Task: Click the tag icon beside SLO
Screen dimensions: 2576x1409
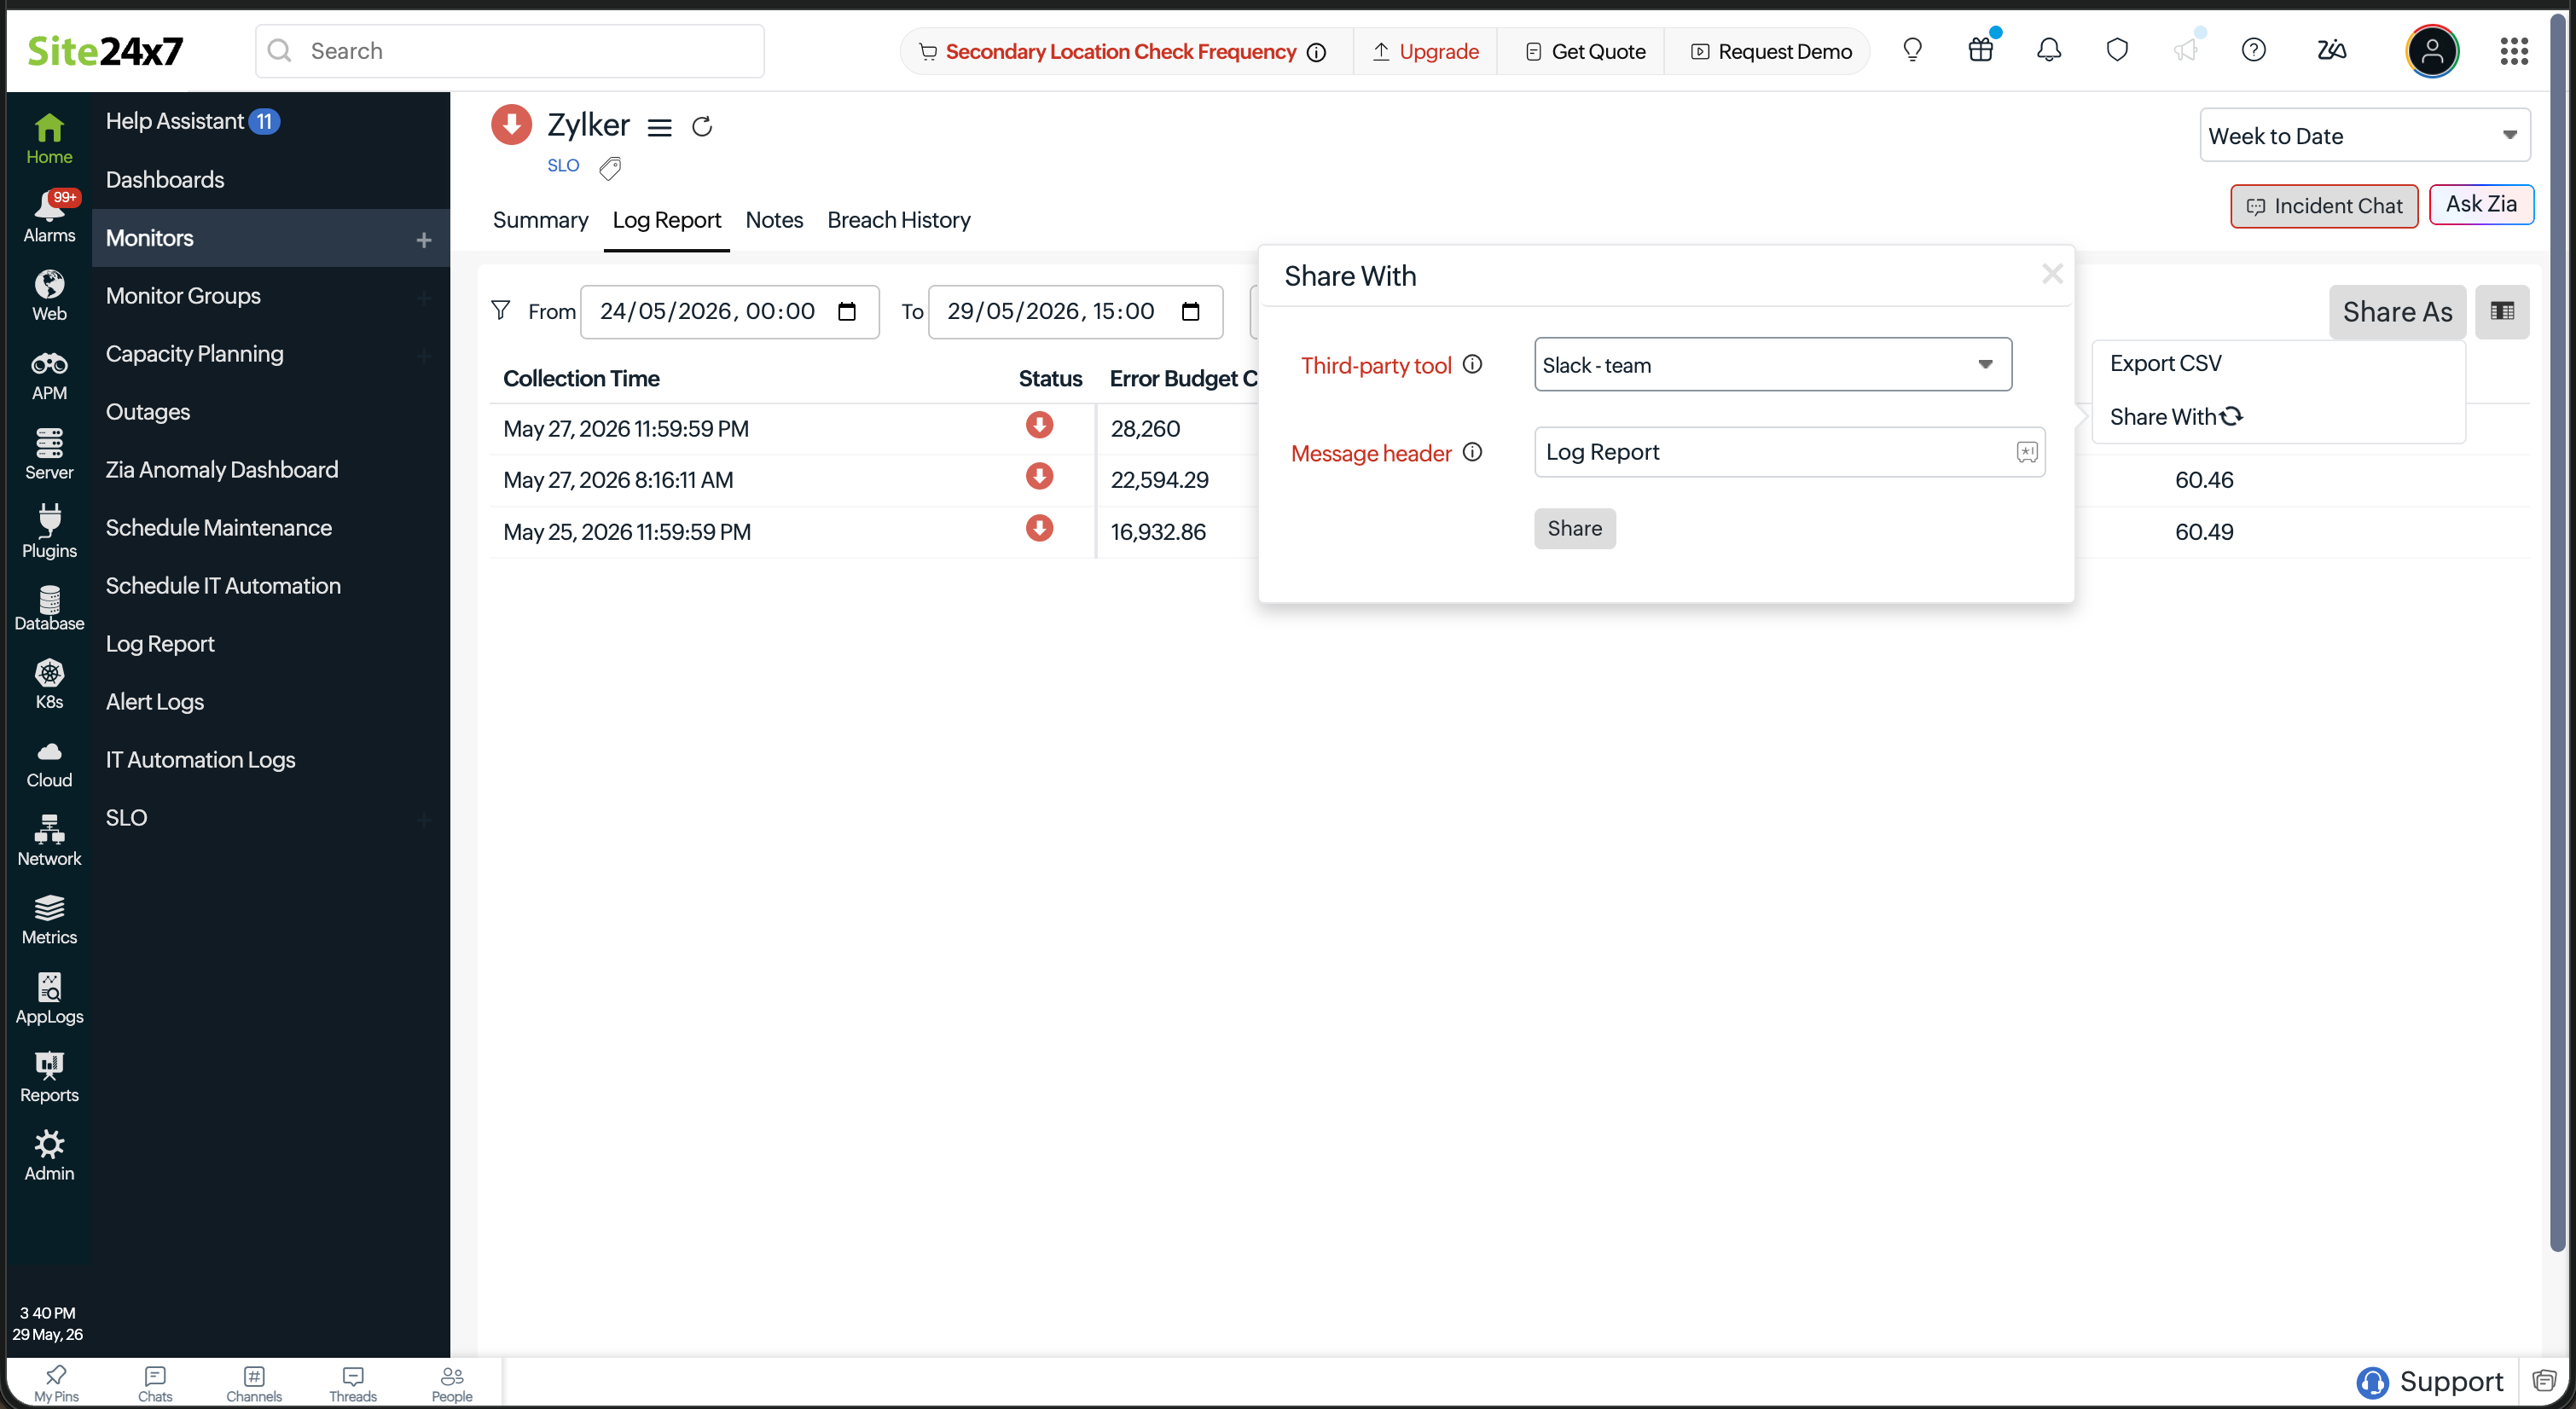Action: 610,168
